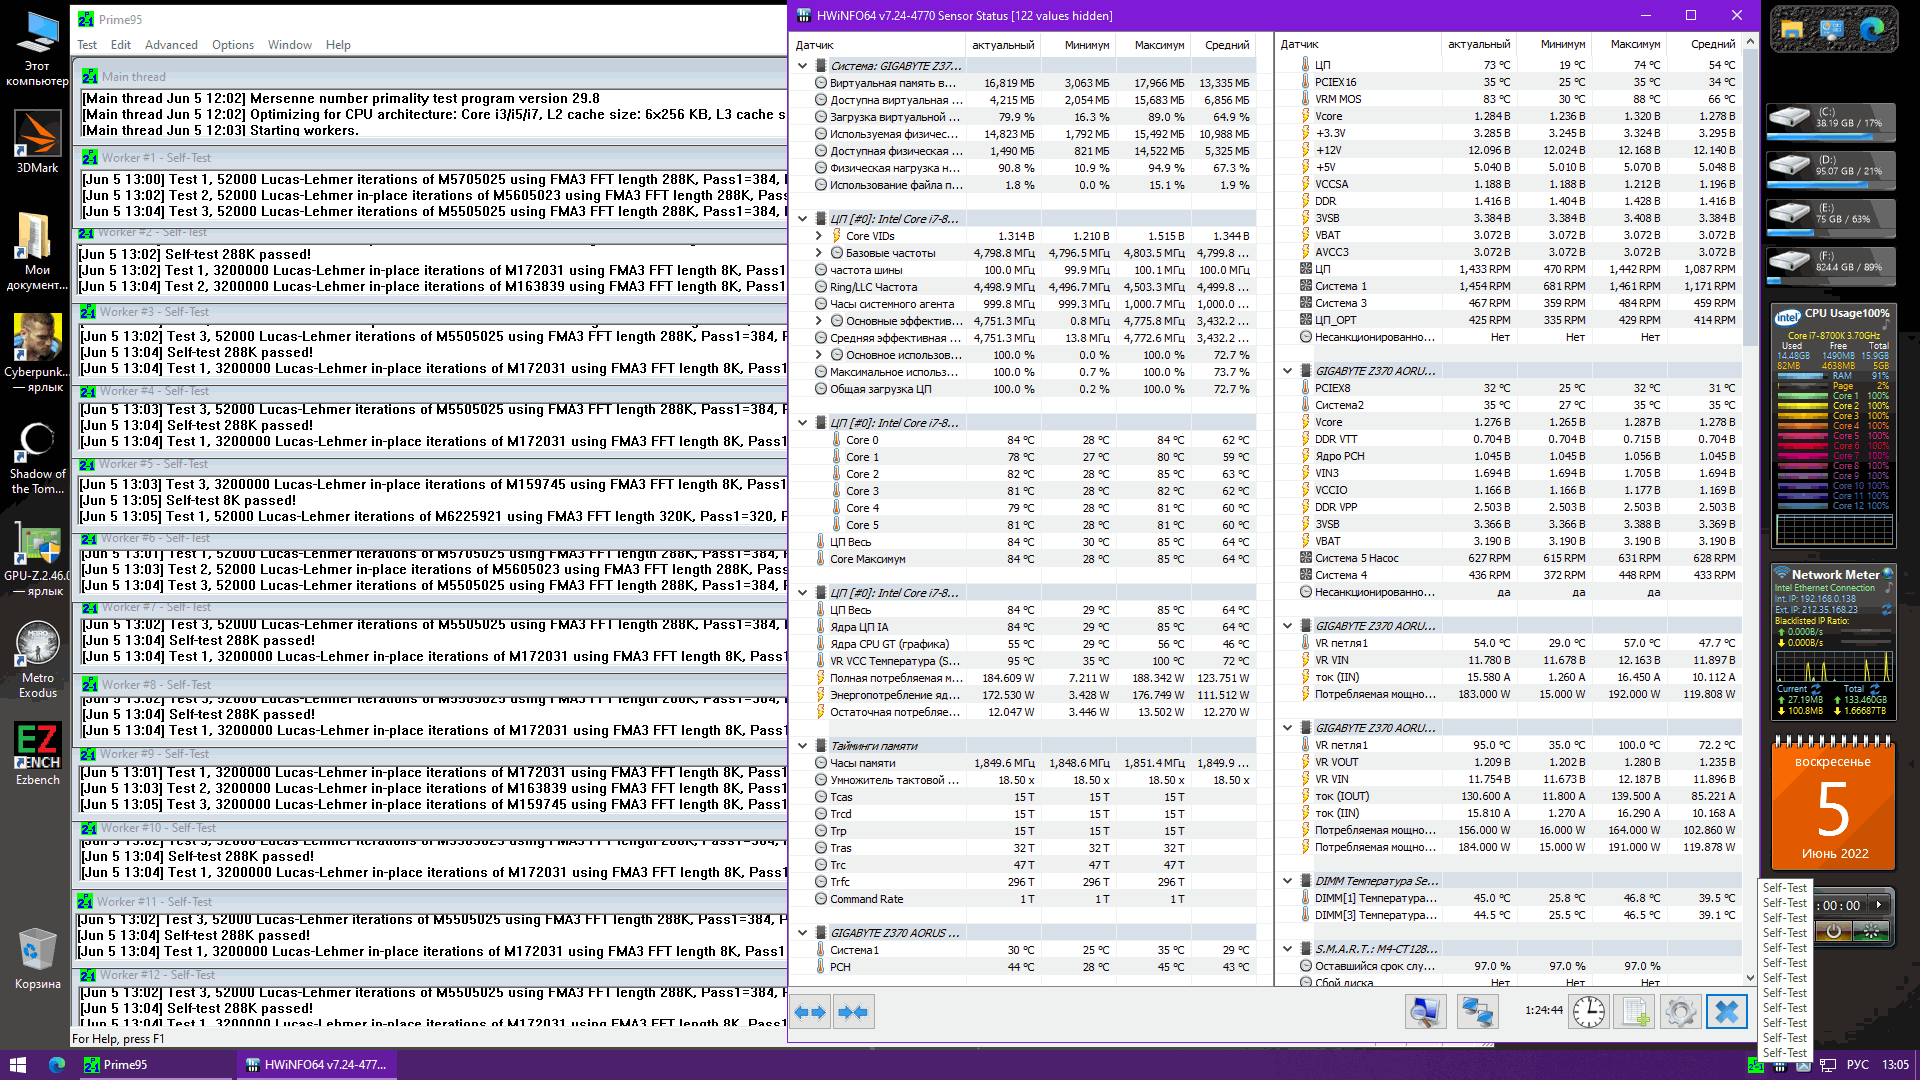Select the Ezbench desktop icon
Image resolution: width=1920 pixels, height=1080 pixels.
(37, 753)
